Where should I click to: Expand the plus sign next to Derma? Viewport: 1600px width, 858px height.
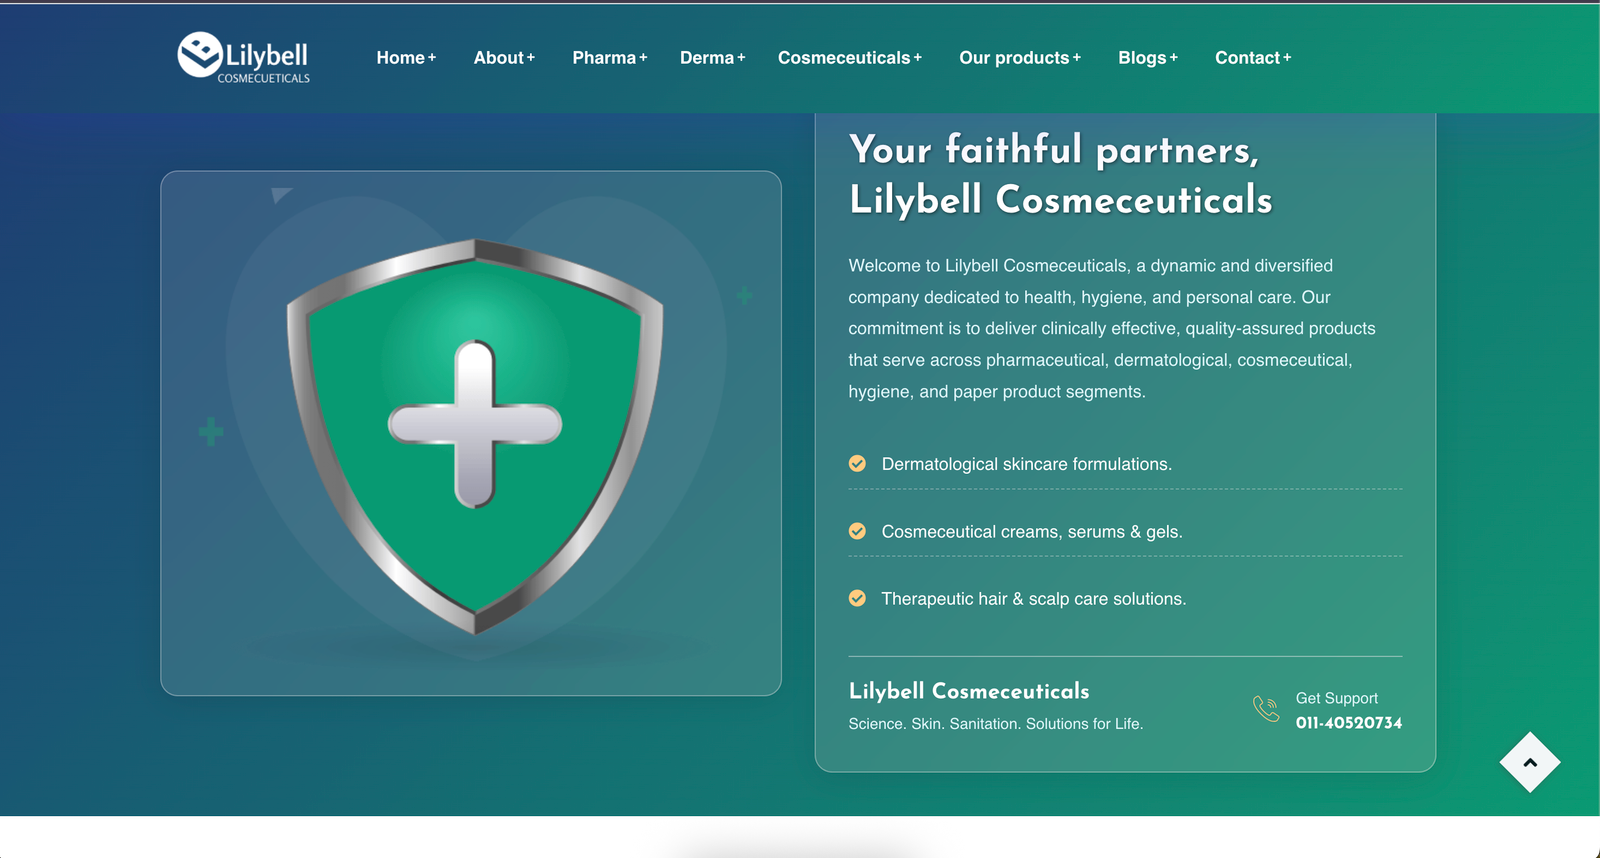point(741,58)
